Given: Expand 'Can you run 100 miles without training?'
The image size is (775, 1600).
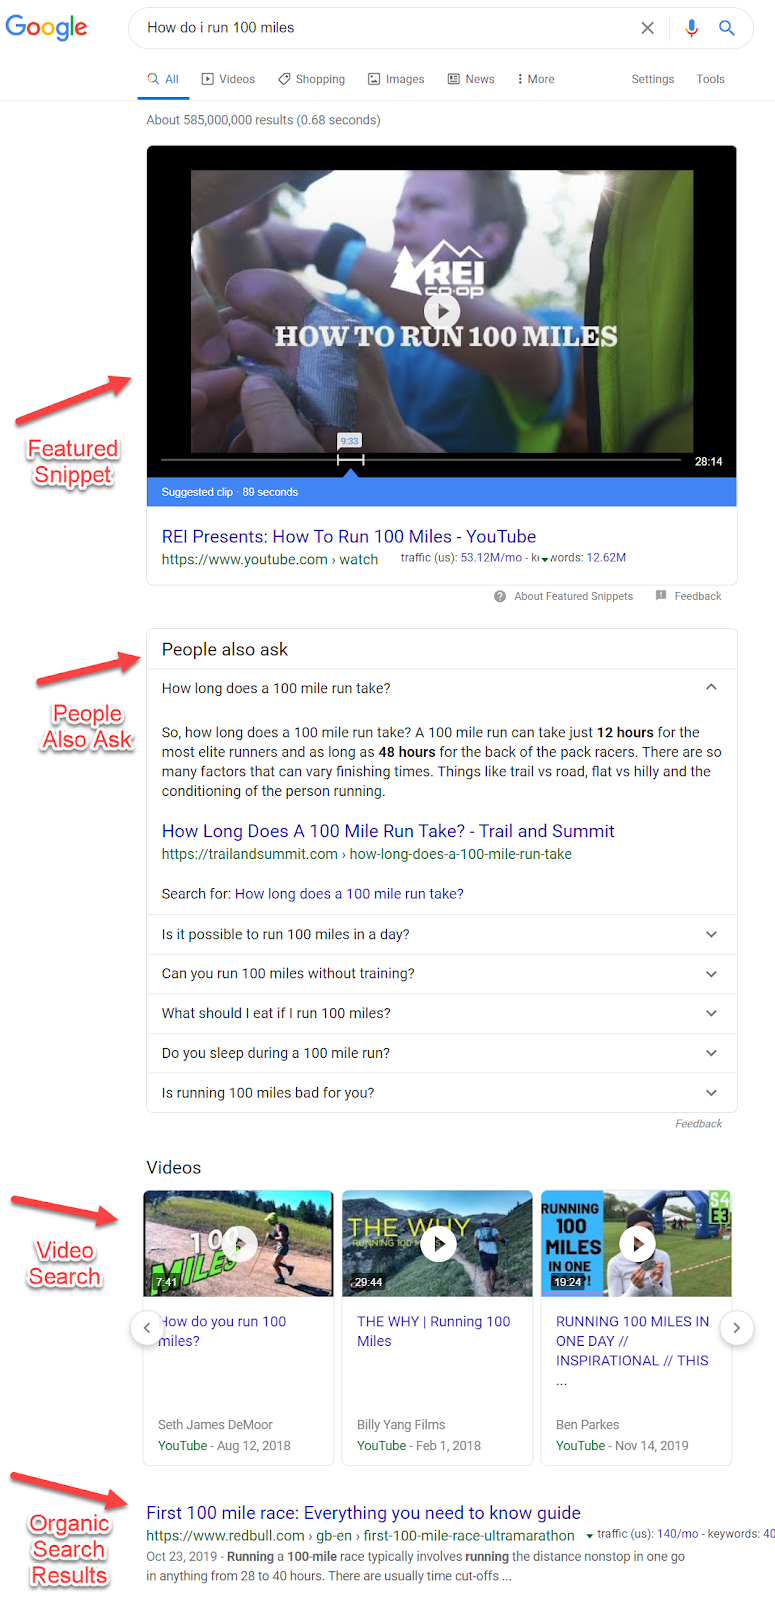Looking at the screenshot, I should [x=442, y=974].
